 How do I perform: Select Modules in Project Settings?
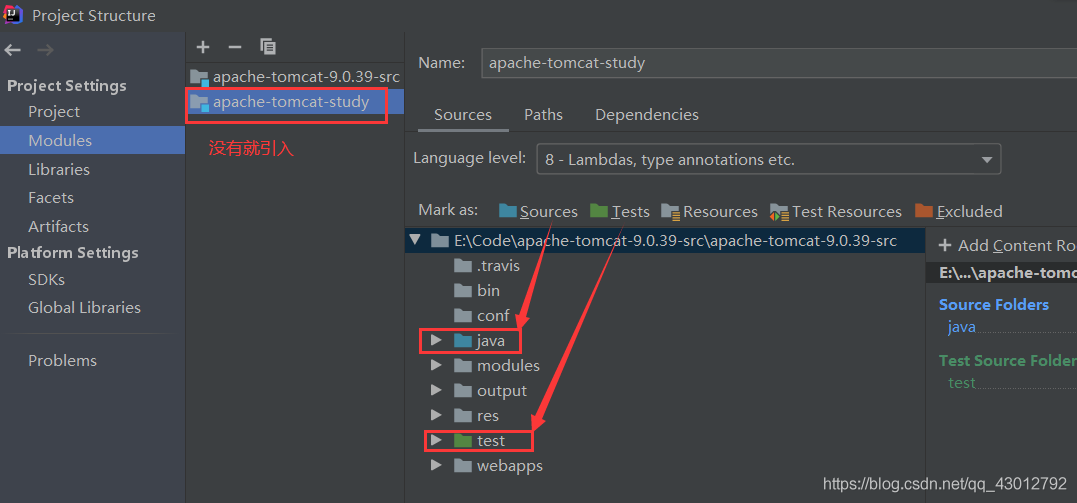[92, 140]
